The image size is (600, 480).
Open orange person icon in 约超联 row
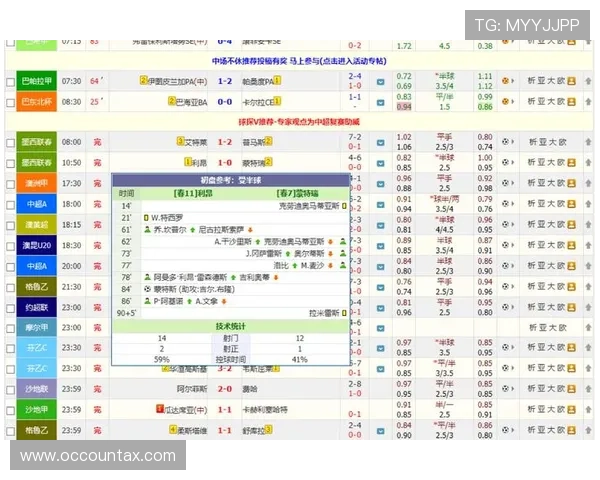pyautogui.click(x=571, y=307)
